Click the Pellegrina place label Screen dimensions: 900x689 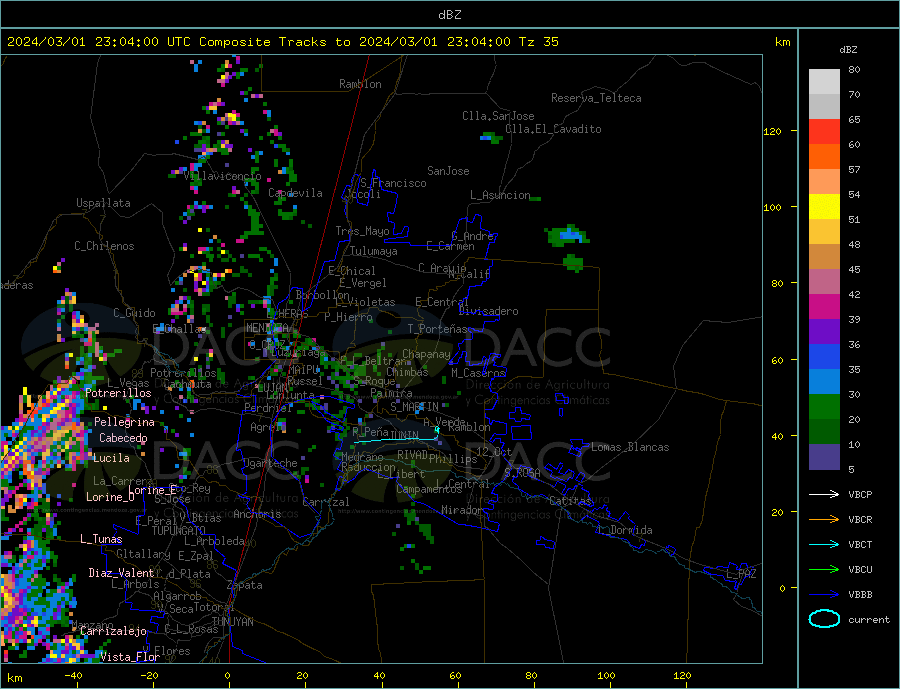tap(125, 422)
